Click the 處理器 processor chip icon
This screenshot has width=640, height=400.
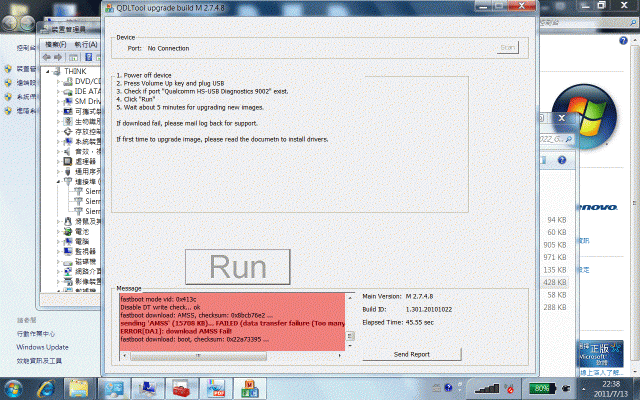pyautogui.click(x=68, y=161)
